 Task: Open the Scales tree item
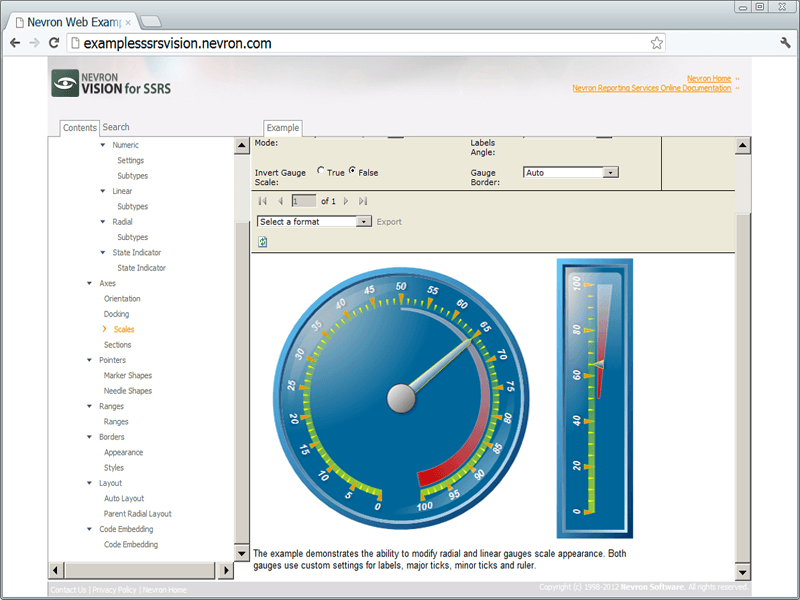124,329
